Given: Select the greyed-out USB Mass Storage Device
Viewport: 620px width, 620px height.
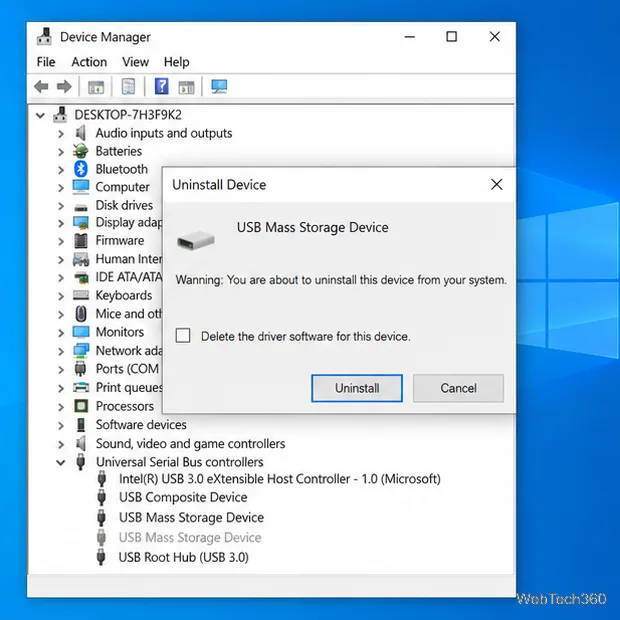Looking at the screenshot, I should 190,537.
